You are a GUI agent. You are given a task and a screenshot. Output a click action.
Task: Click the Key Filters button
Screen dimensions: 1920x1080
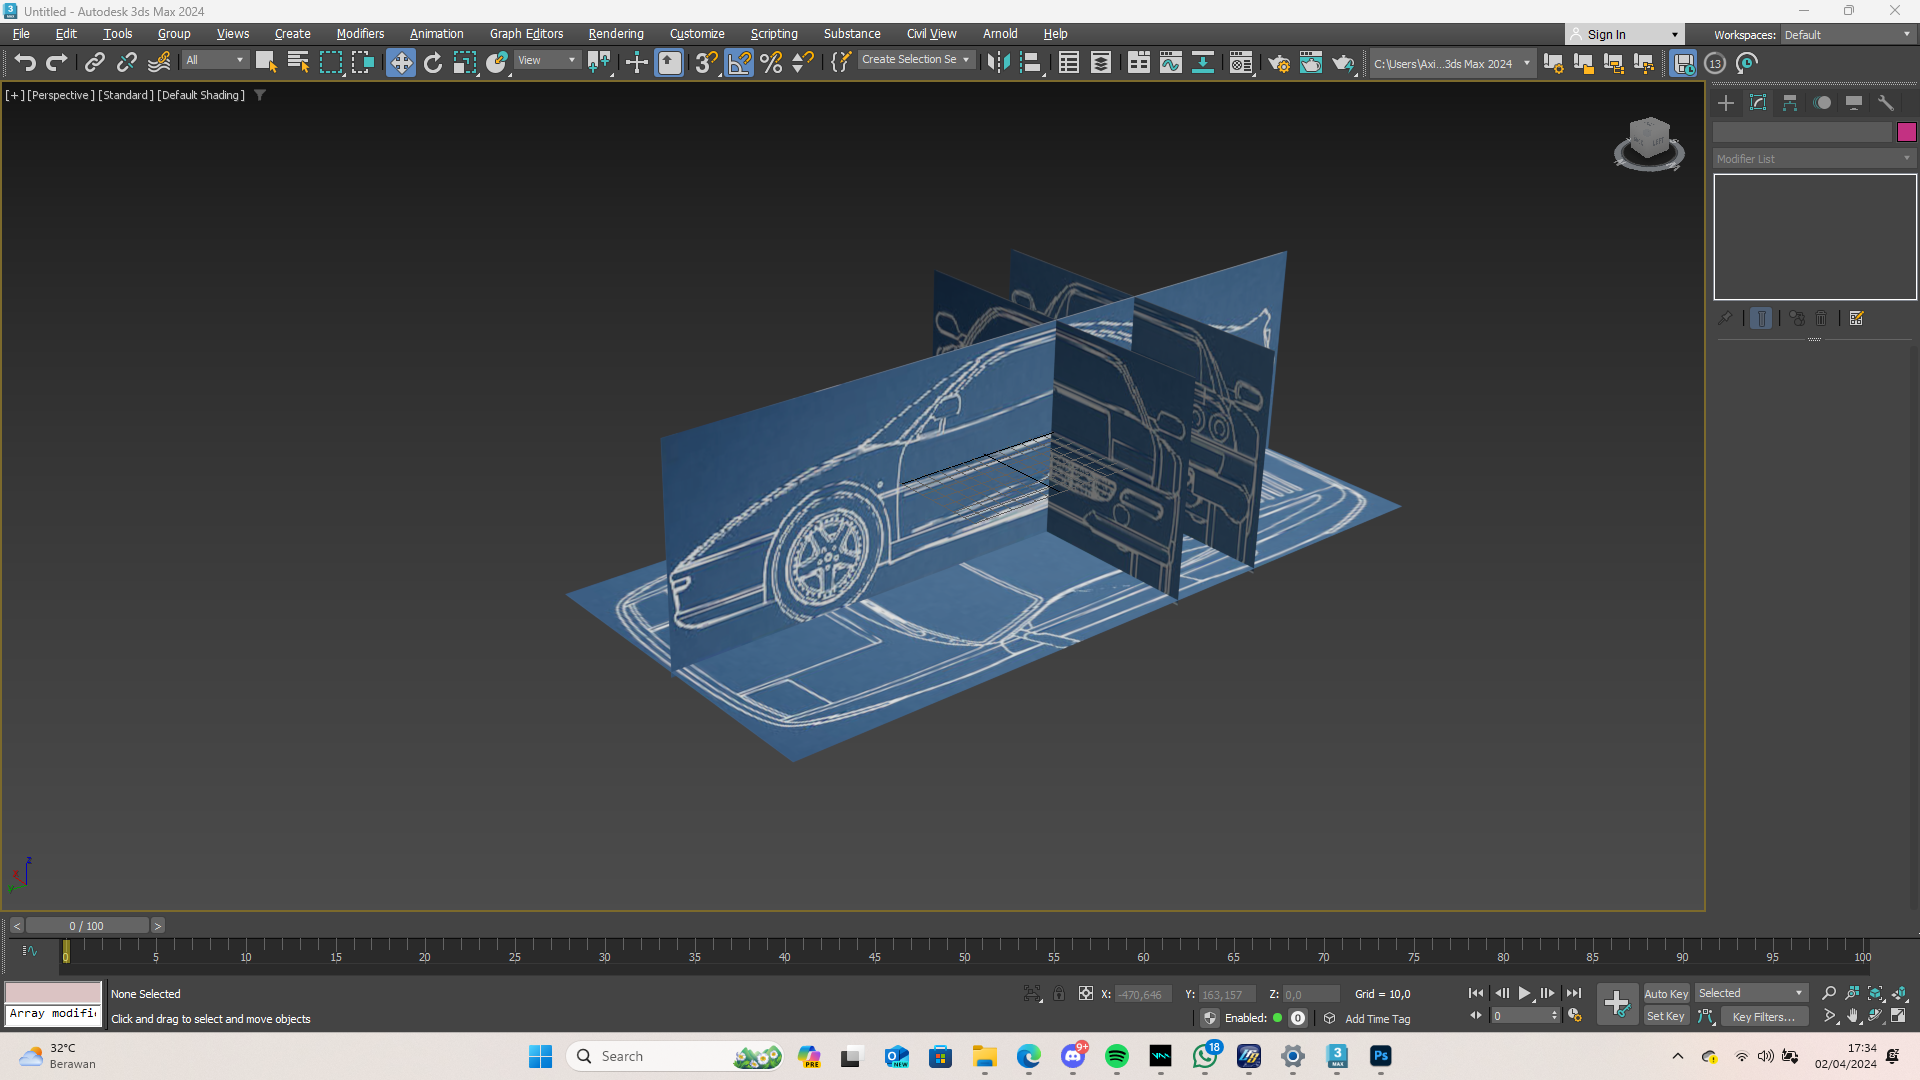[x=1763, y=1016]
